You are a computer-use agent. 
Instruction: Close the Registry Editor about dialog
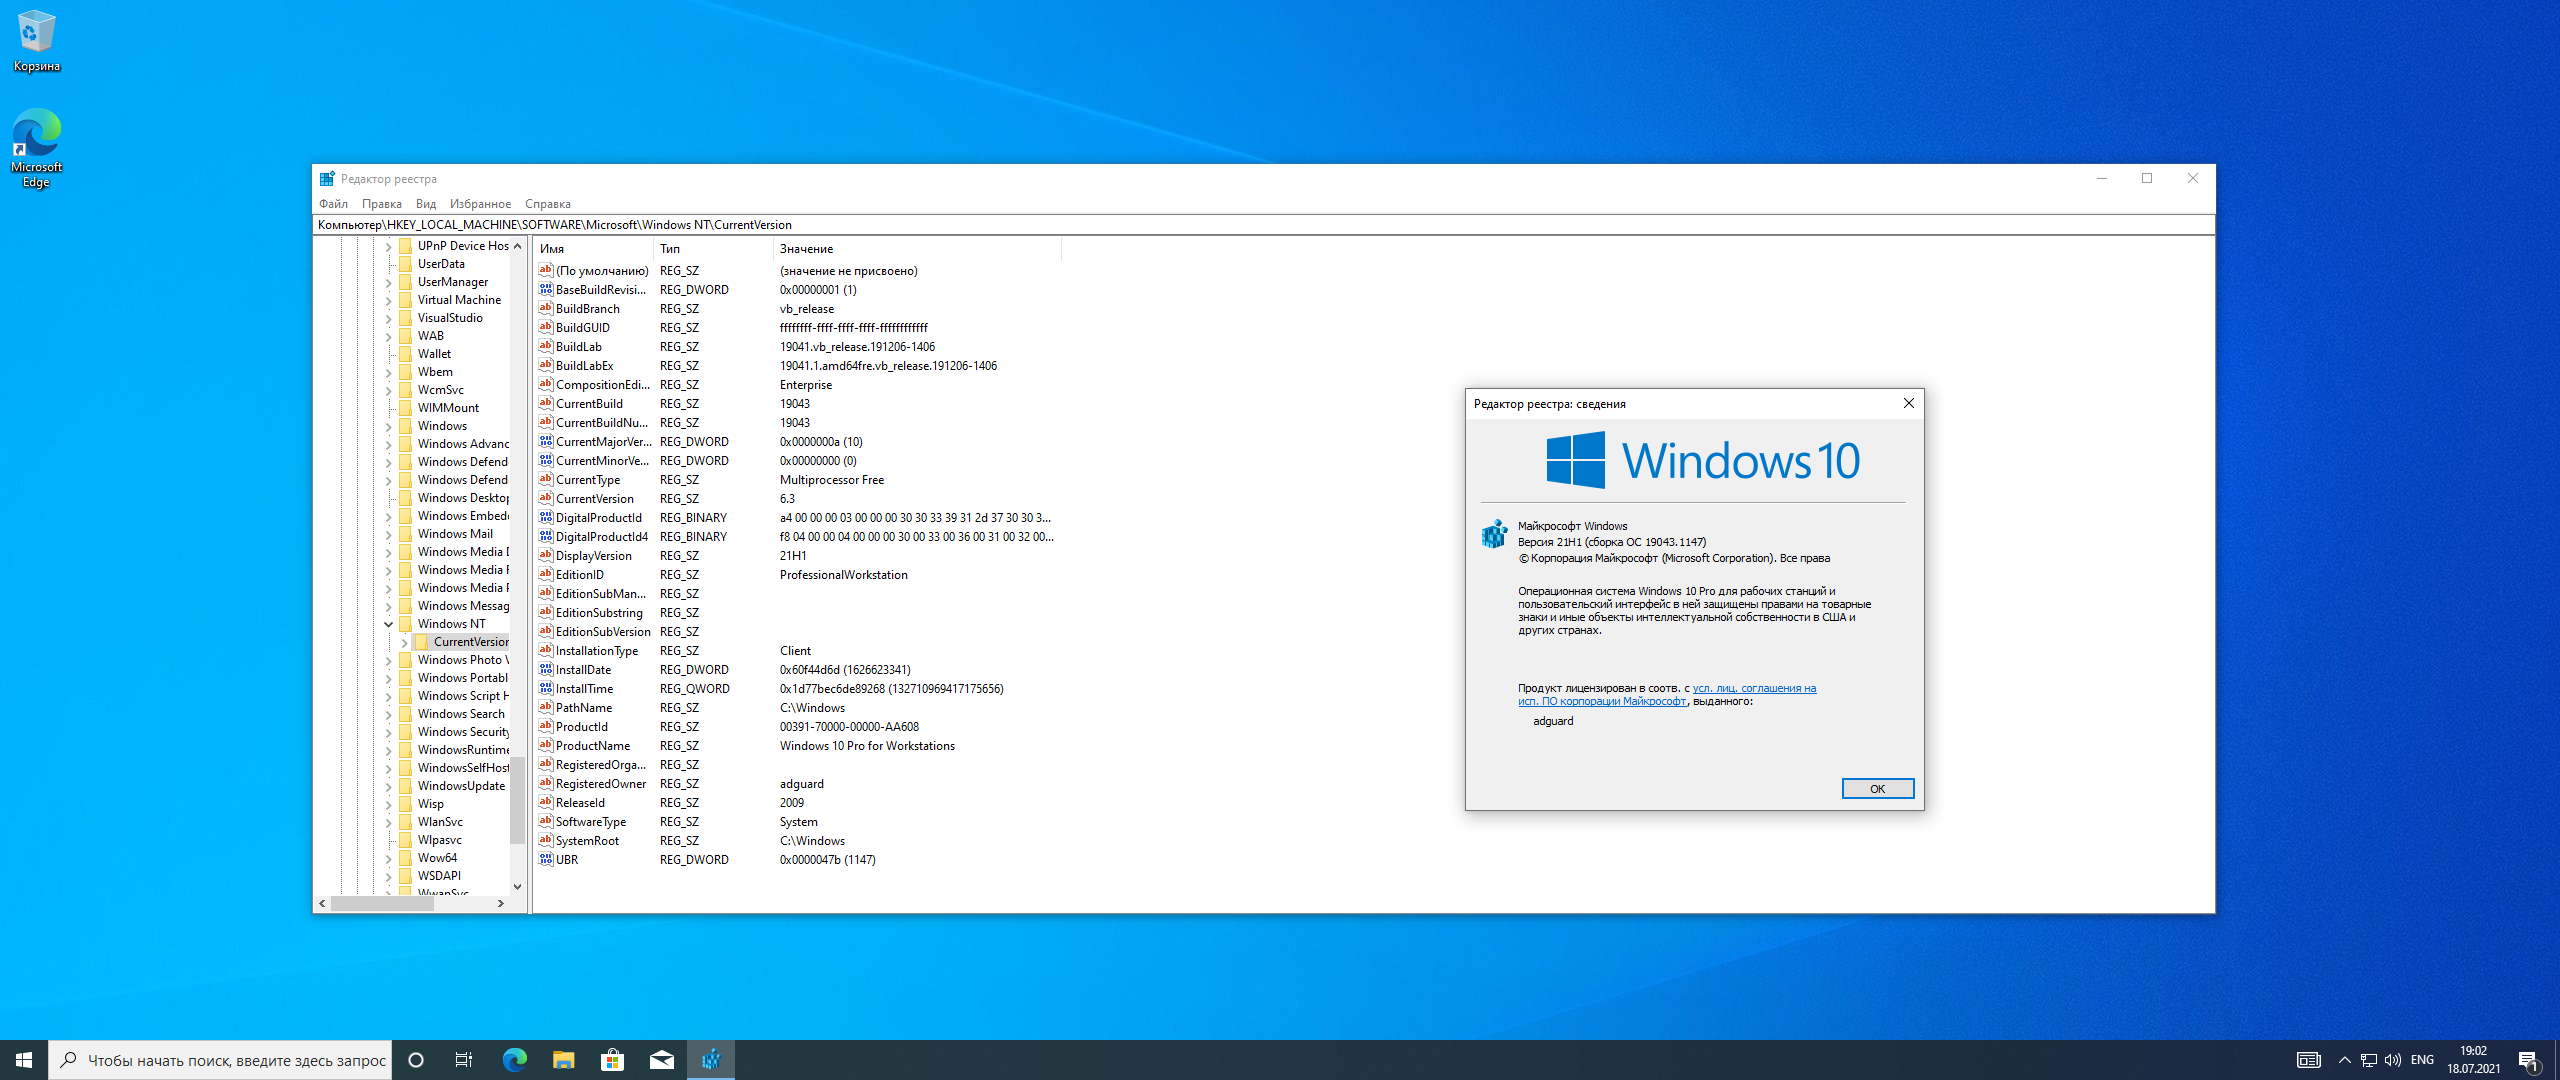[x=1908, y=403]
